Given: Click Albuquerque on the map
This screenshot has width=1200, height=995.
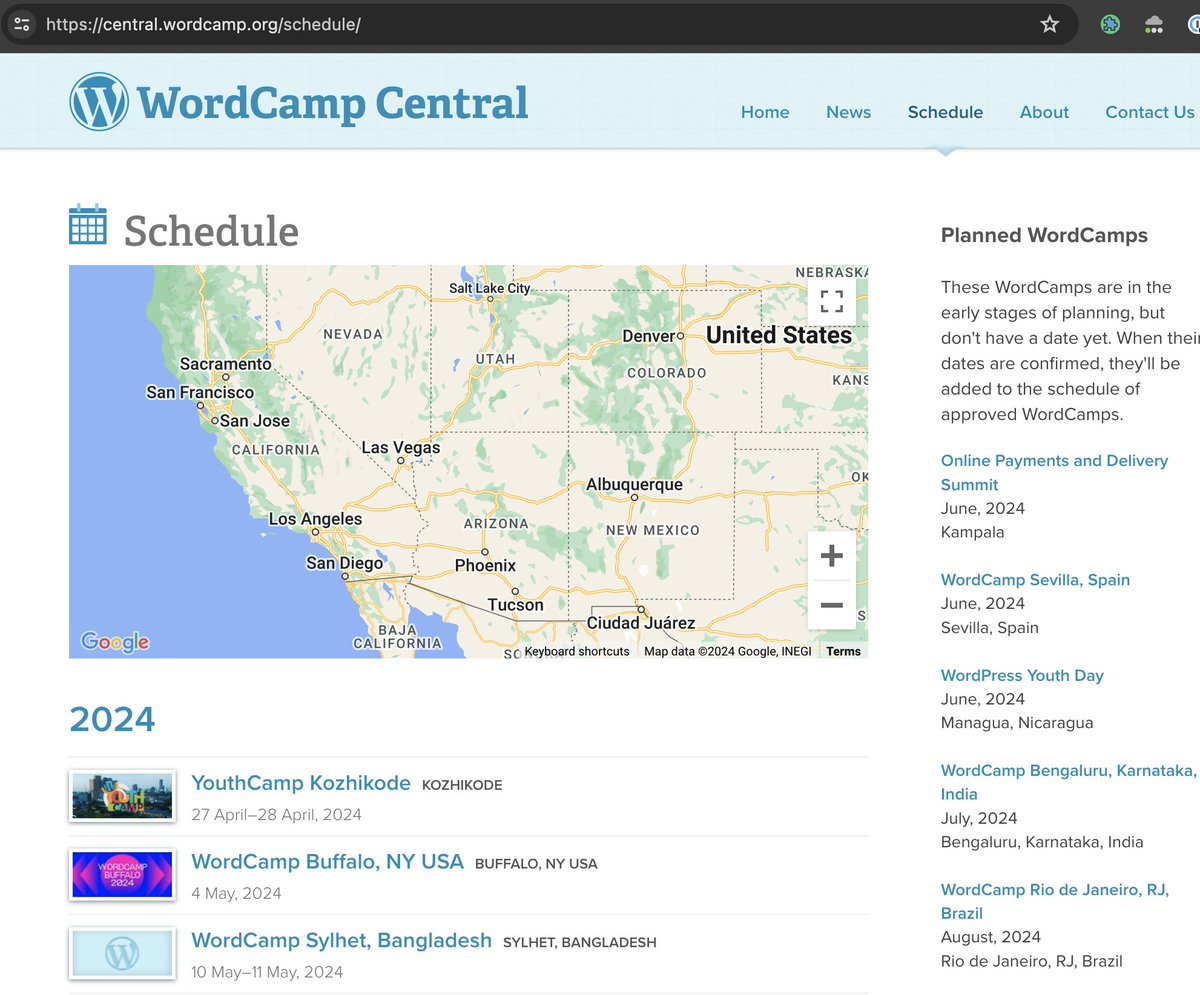Looking at the screenshot, I should (x=634, y=485).
